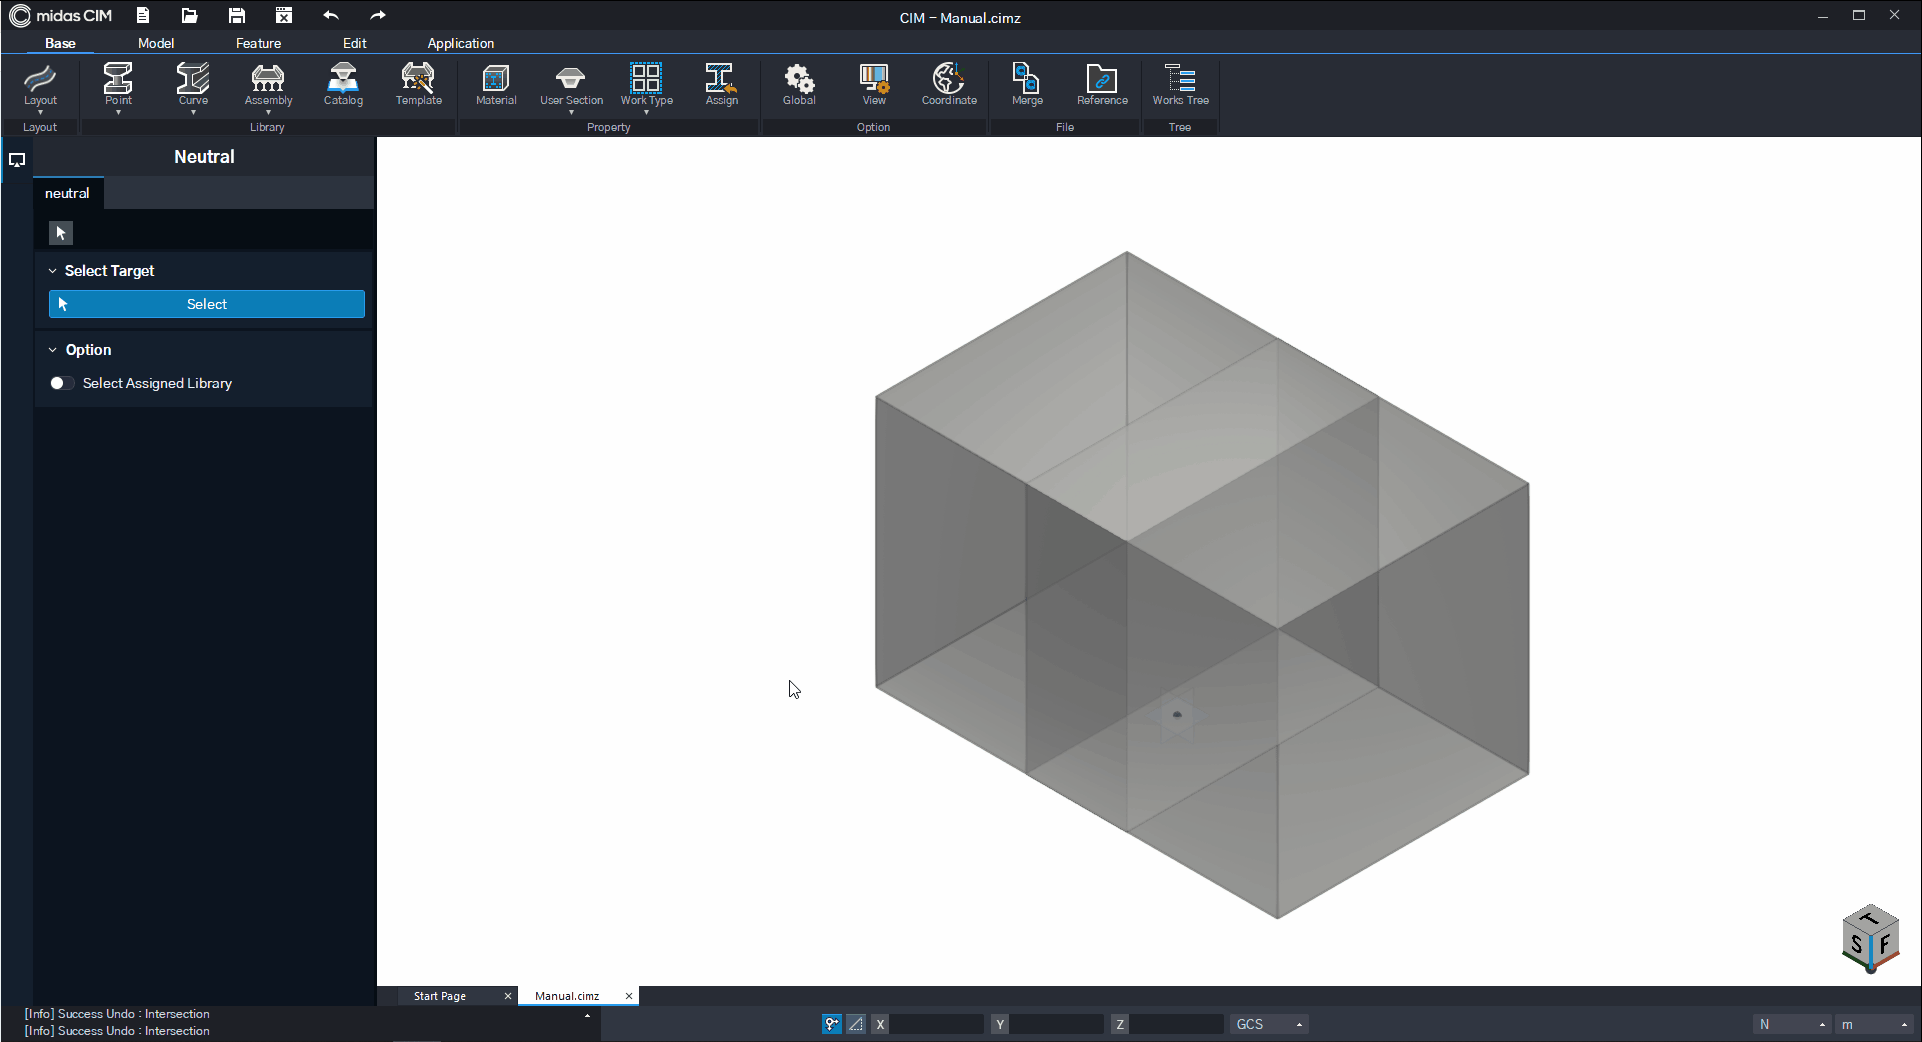The width and height of the screenshot is (1922, 1042).
Task: Open the User Section dropdown arrow
Action: point(571,112)
